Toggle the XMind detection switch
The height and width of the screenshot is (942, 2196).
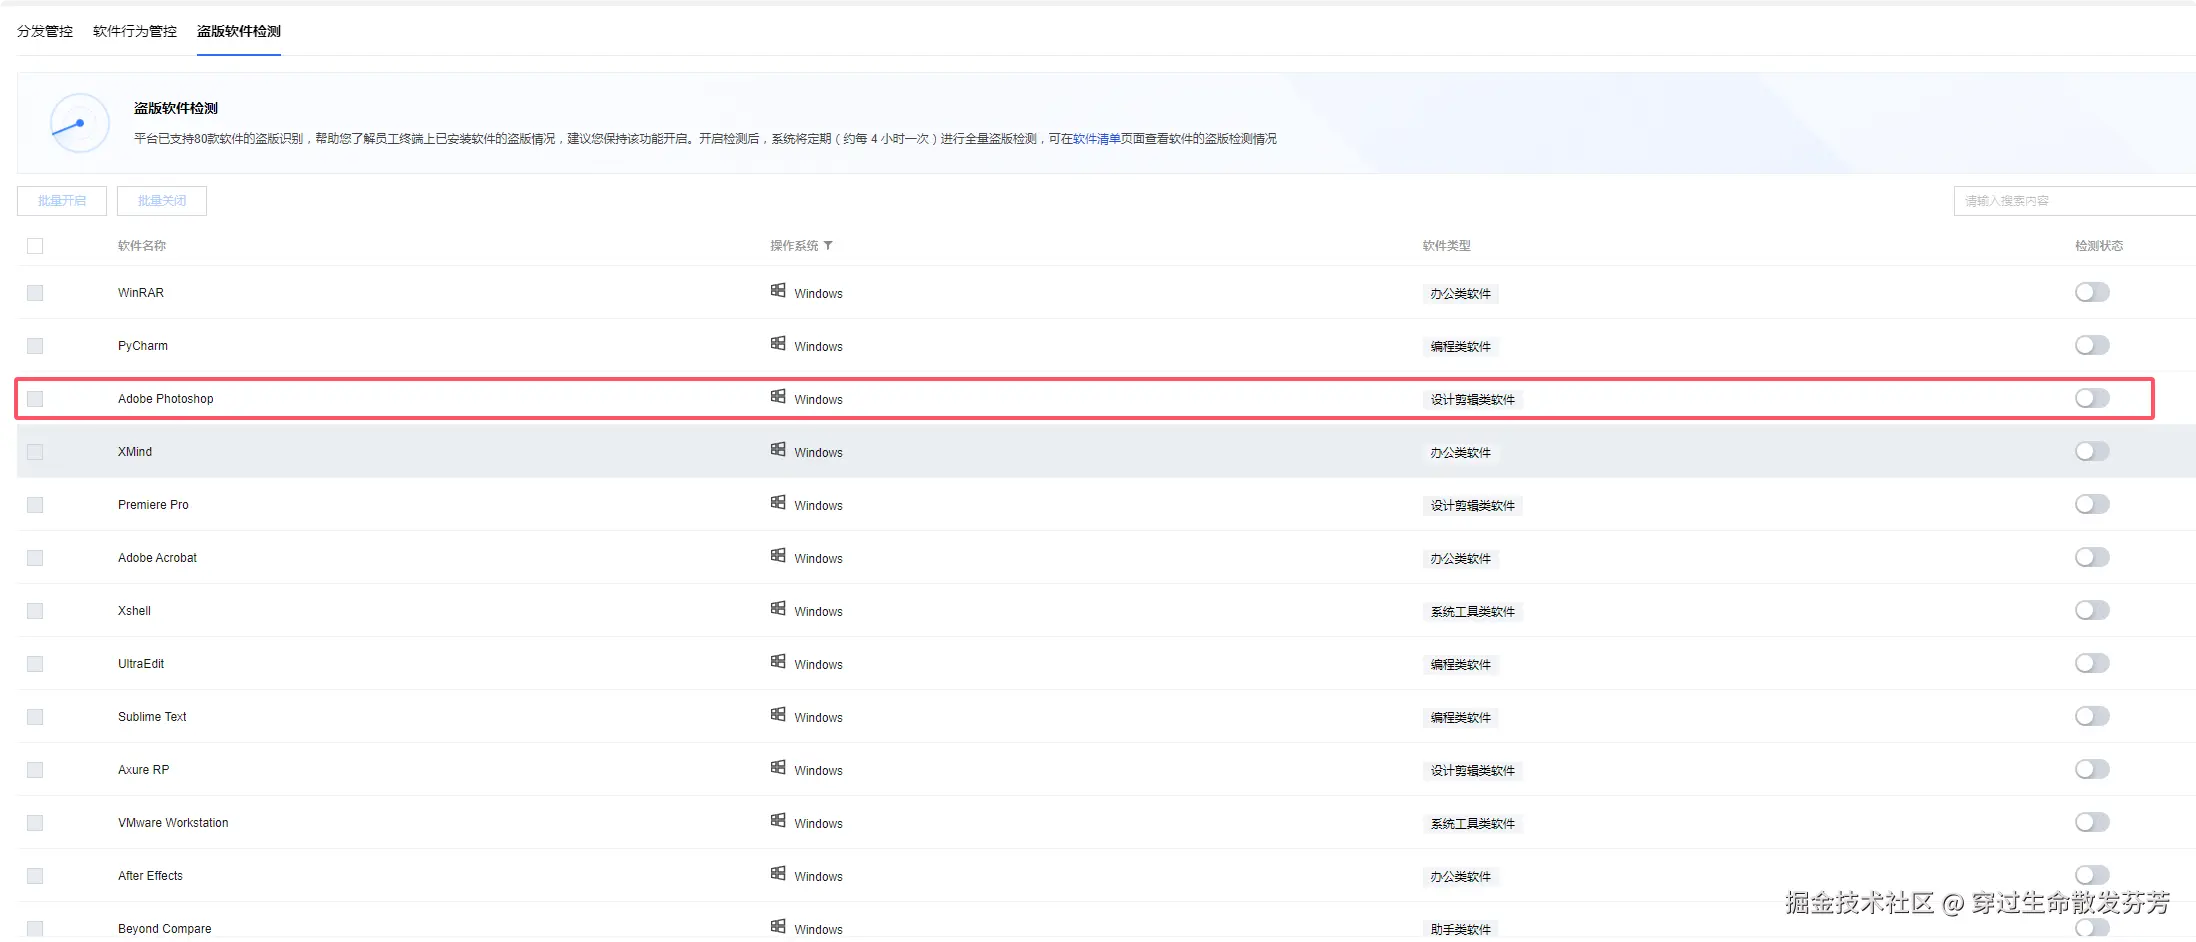coord(2092,451)
